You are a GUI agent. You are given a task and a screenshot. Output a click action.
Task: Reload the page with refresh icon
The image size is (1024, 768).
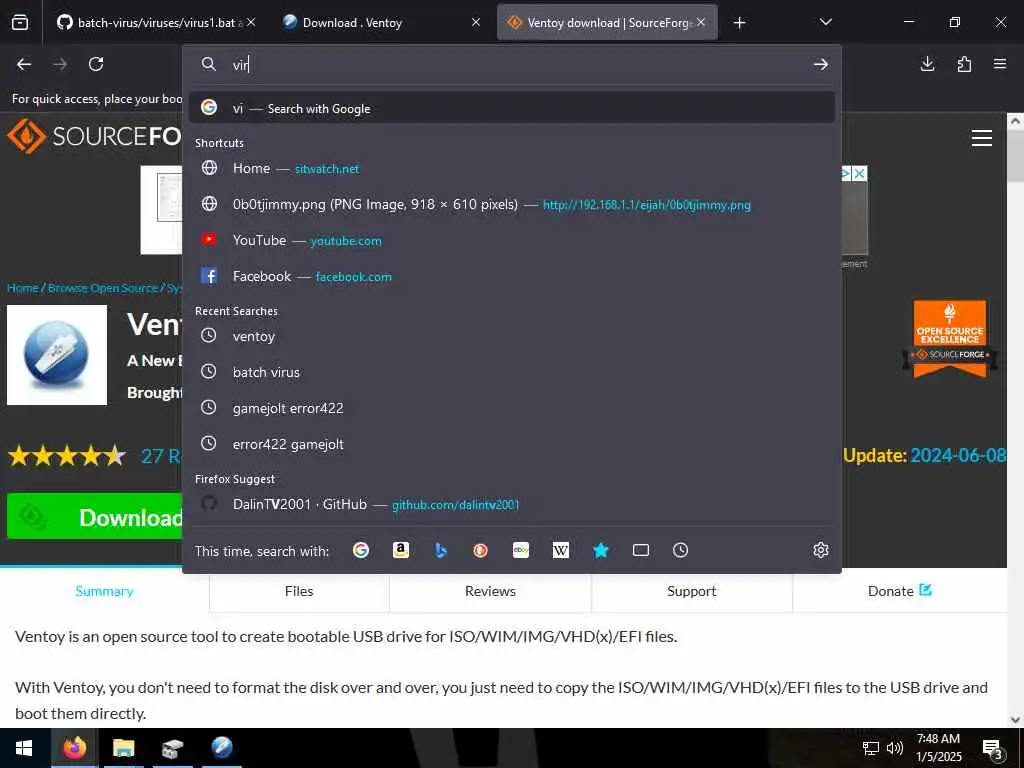click(x=96, y=64)
